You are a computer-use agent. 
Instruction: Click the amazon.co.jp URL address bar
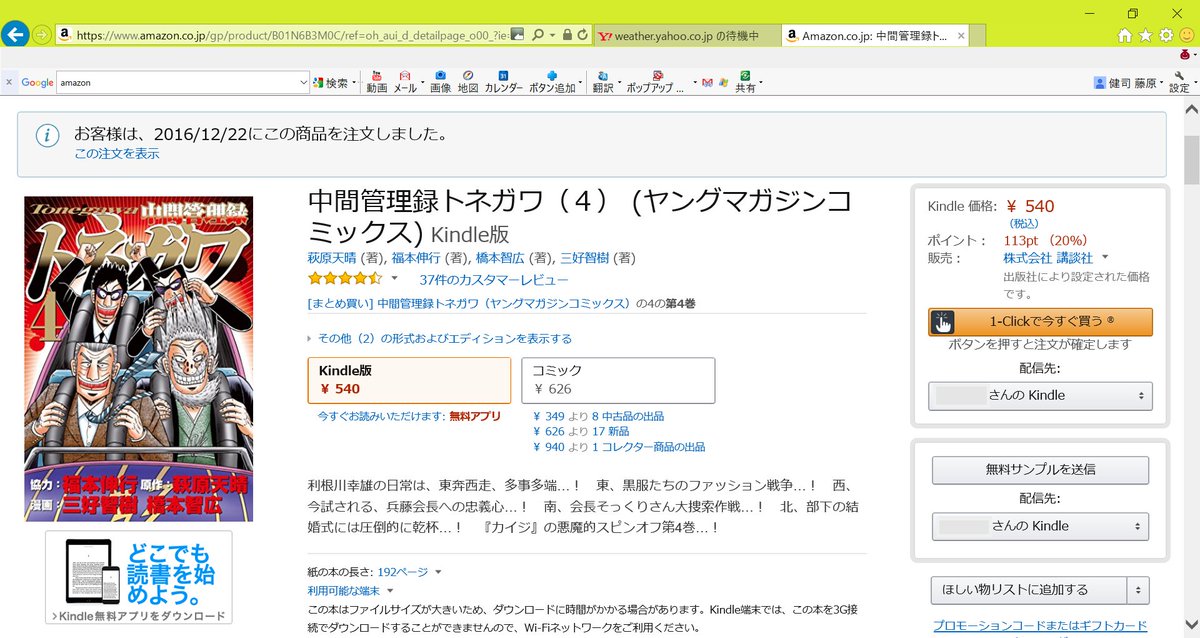(x=290, y=35)
